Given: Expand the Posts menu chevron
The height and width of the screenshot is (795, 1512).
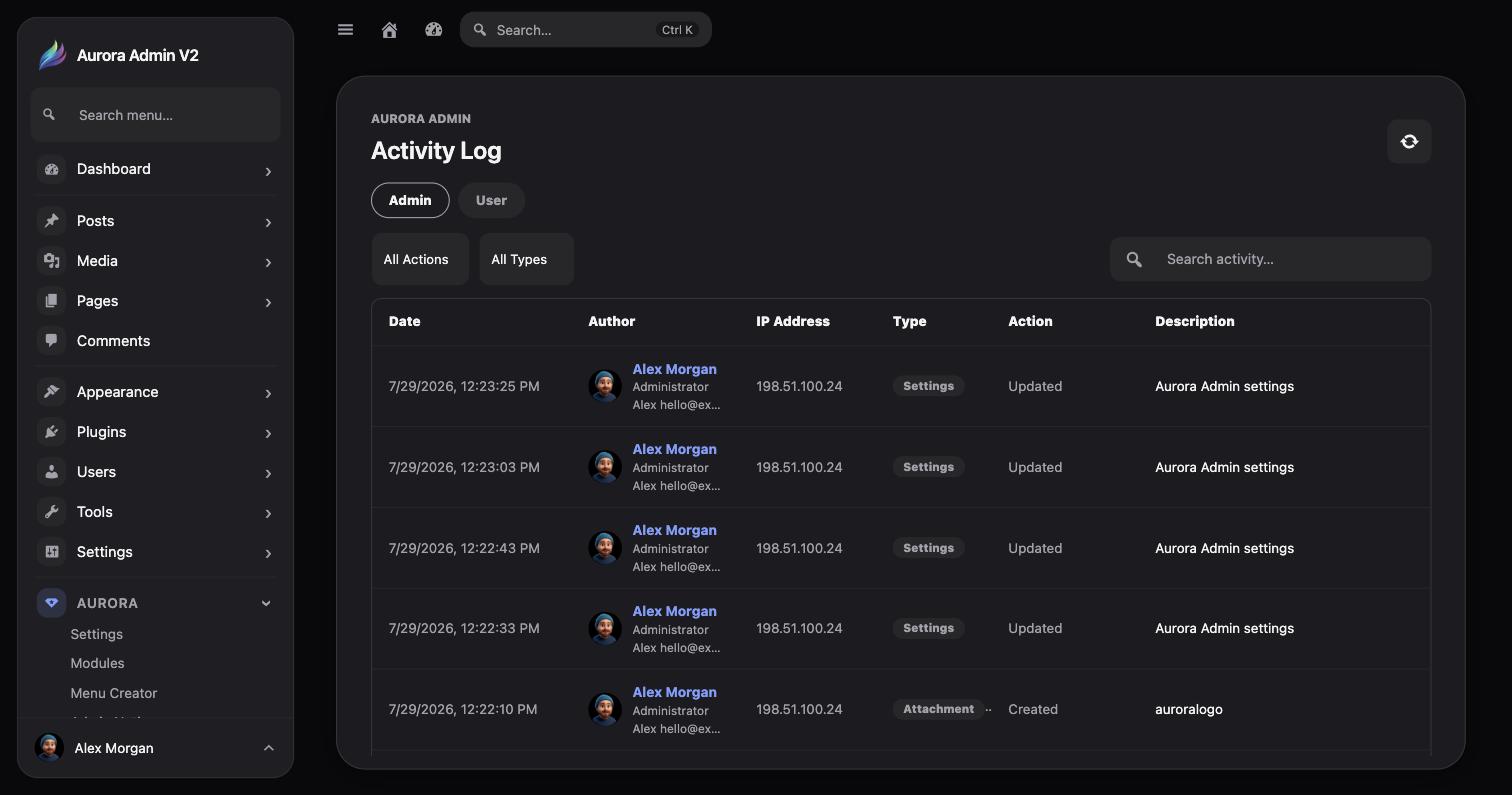Looking at the screenshot, I should [x=268, y=222].
